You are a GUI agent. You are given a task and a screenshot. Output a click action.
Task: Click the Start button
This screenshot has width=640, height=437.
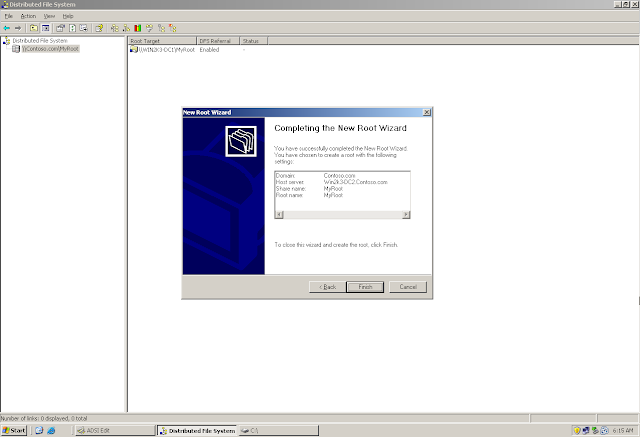tap(14, 430)
